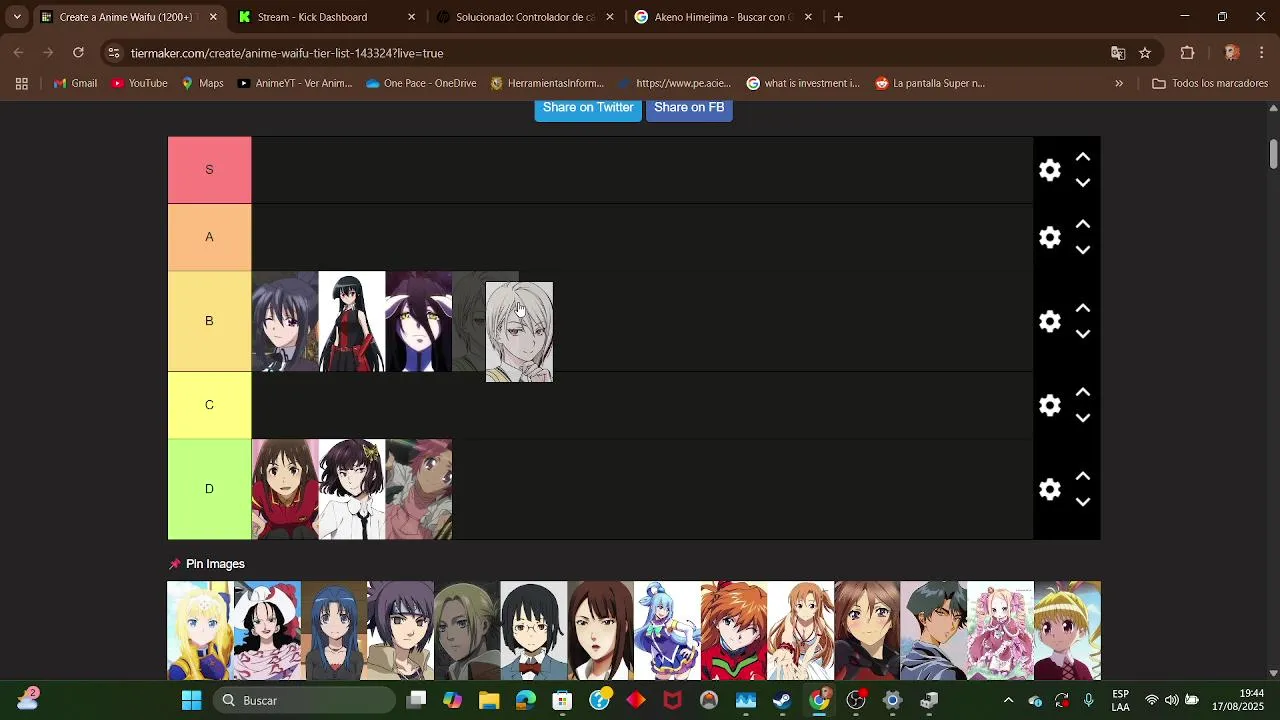Image resolution: width=1280 pixels, height=720 pixels.
Task: Click the taskbar Buscar search box
Action: tap(304, 700)
